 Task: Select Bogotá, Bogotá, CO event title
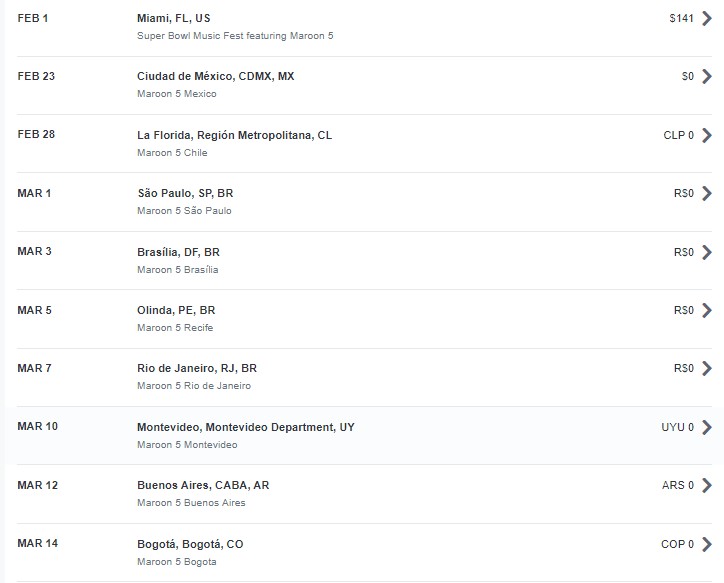tap(190, 545)
